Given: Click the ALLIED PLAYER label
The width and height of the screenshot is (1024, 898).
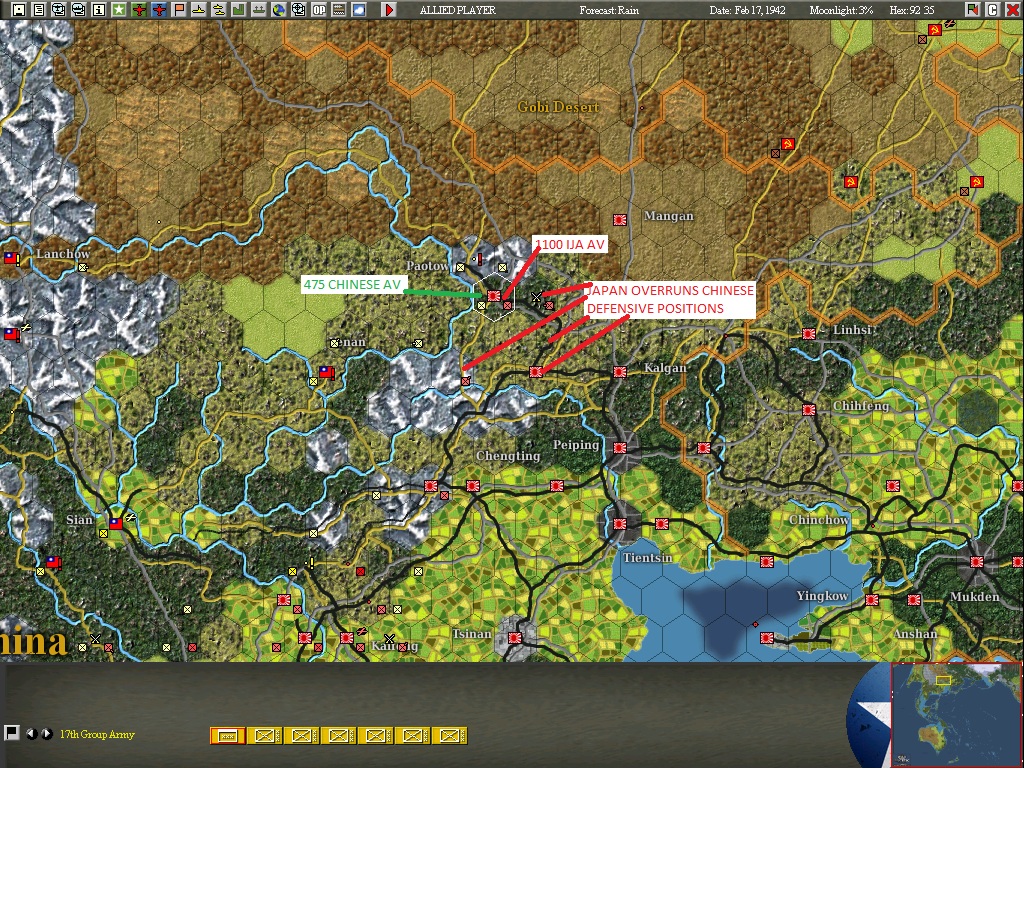Looking at the screenshot, I should (x=458, y=10).
